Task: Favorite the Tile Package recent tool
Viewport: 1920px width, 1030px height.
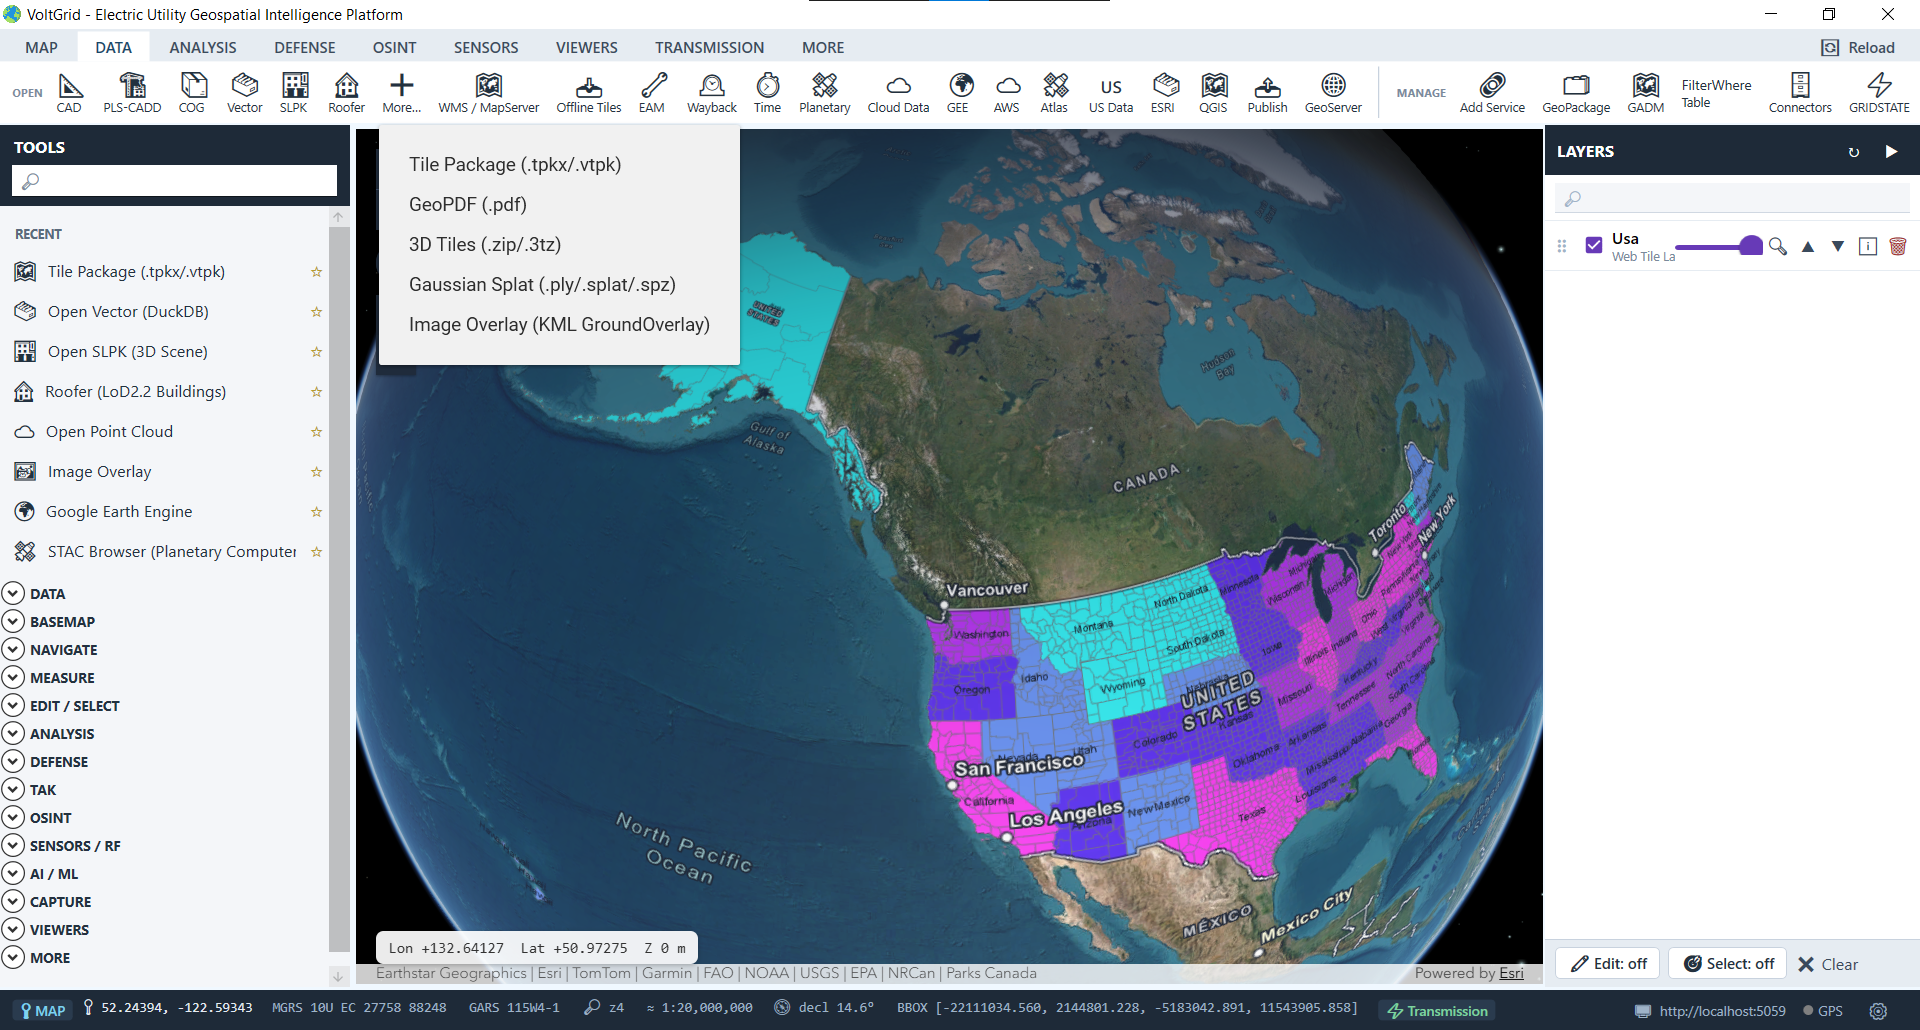Action: 316,272
